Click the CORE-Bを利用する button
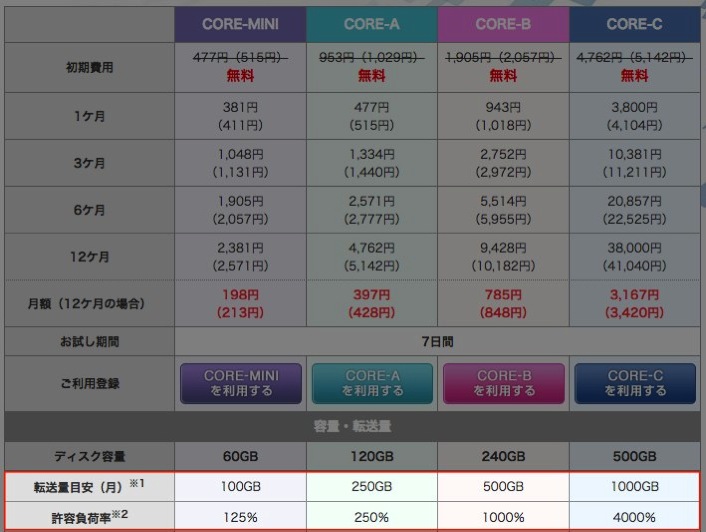 [503, 383]
